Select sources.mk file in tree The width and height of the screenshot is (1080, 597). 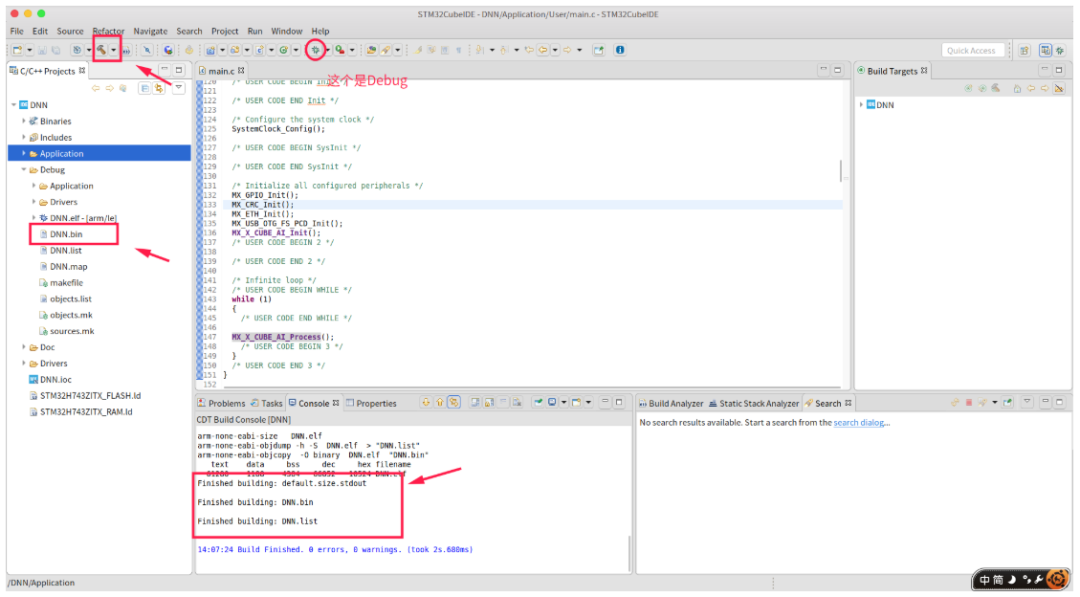coord(66,331)
